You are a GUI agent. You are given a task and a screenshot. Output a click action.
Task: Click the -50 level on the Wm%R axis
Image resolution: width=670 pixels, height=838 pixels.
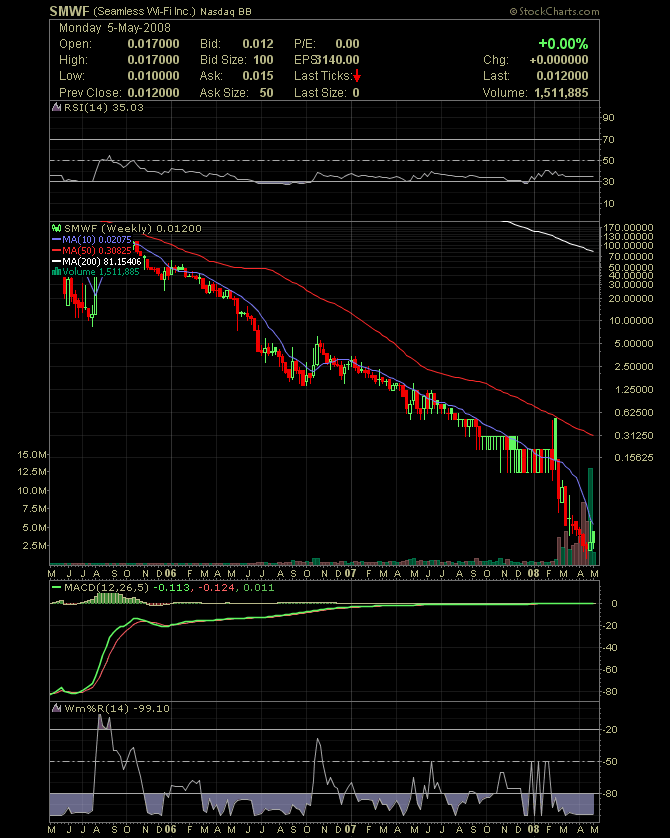(x=611, y=762)
